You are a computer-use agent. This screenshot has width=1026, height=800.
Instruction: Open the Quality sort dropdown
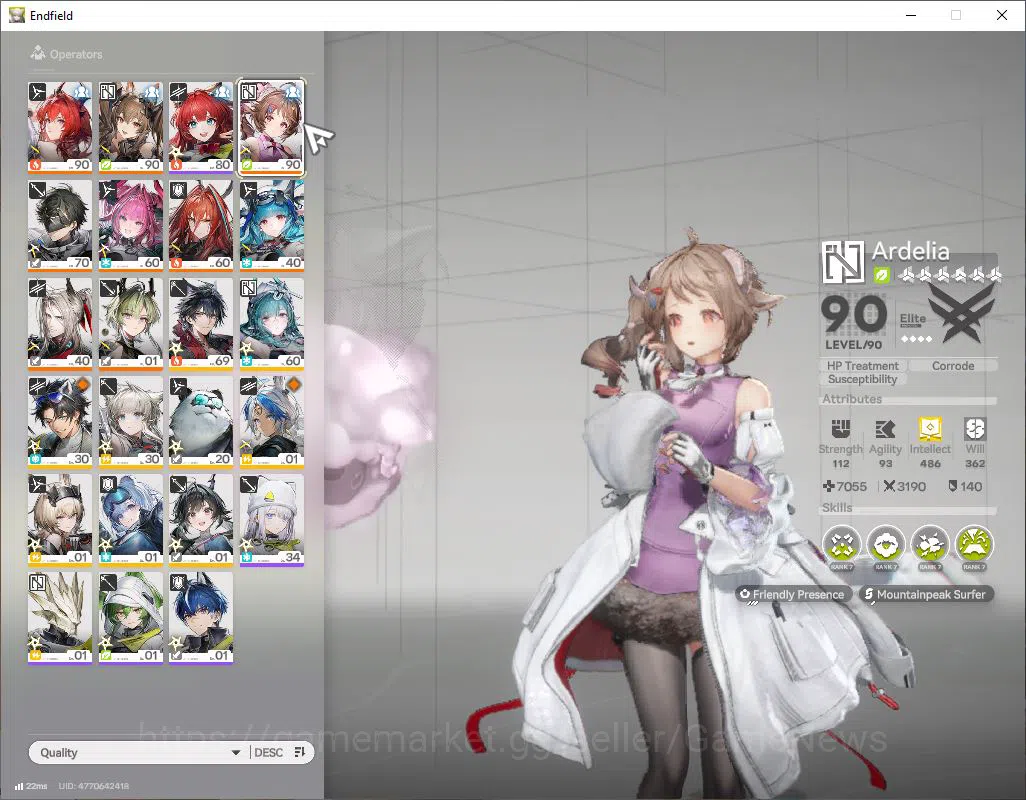(x=140, y=752)
